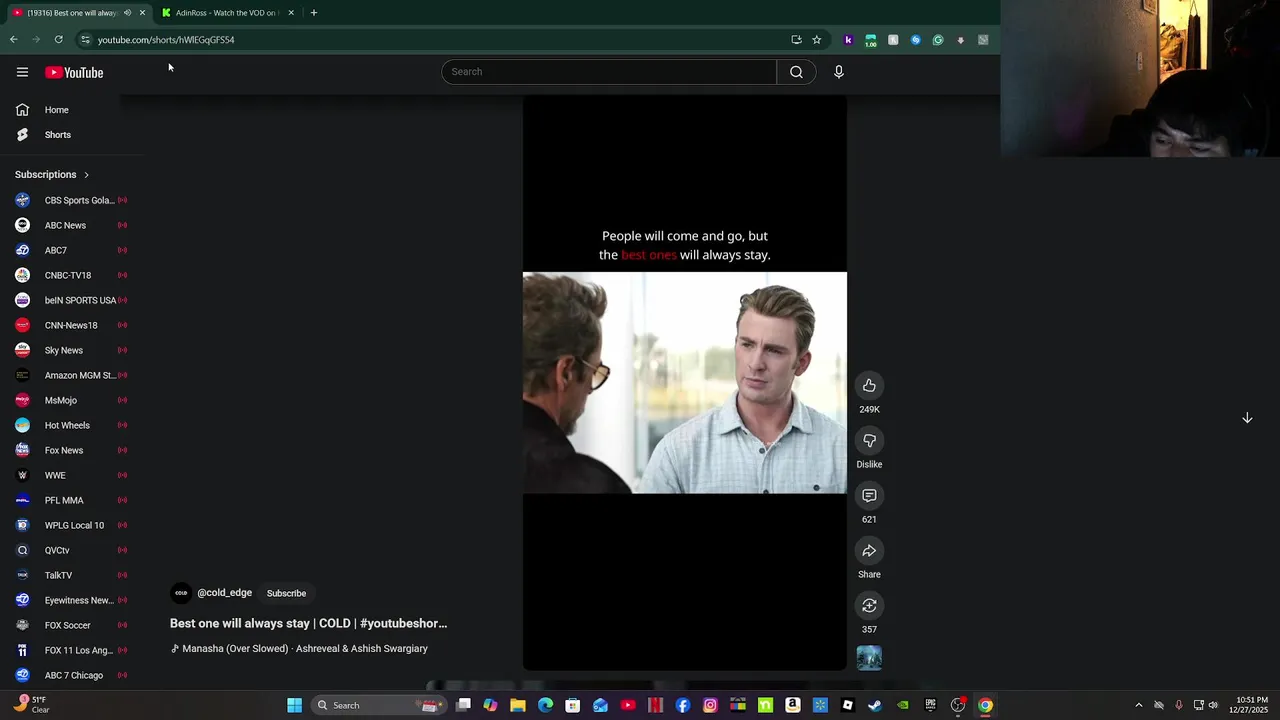Click the YouTube logo

pos(74,72)
